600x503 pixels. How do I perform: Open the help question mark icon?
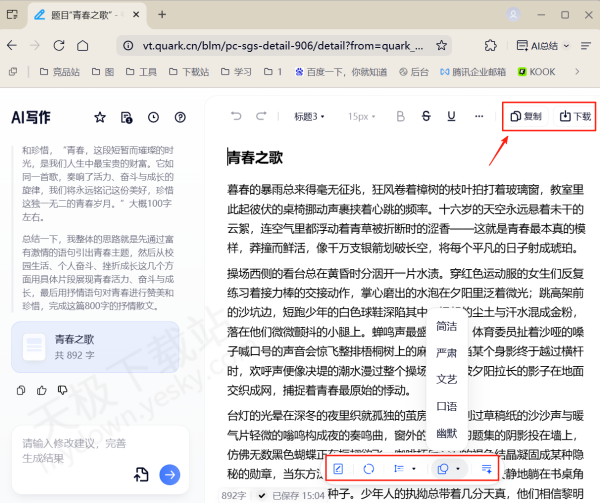pos(180,117)
